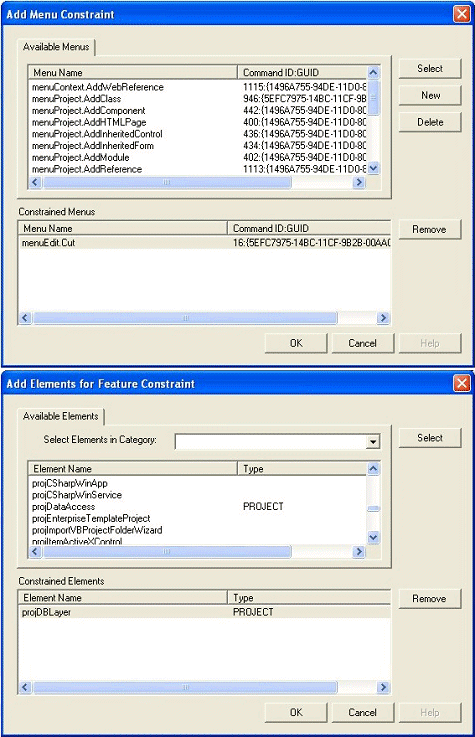475x737 pixels.
Task: Select menuProject.AddClass row
Action: point(199,99)
